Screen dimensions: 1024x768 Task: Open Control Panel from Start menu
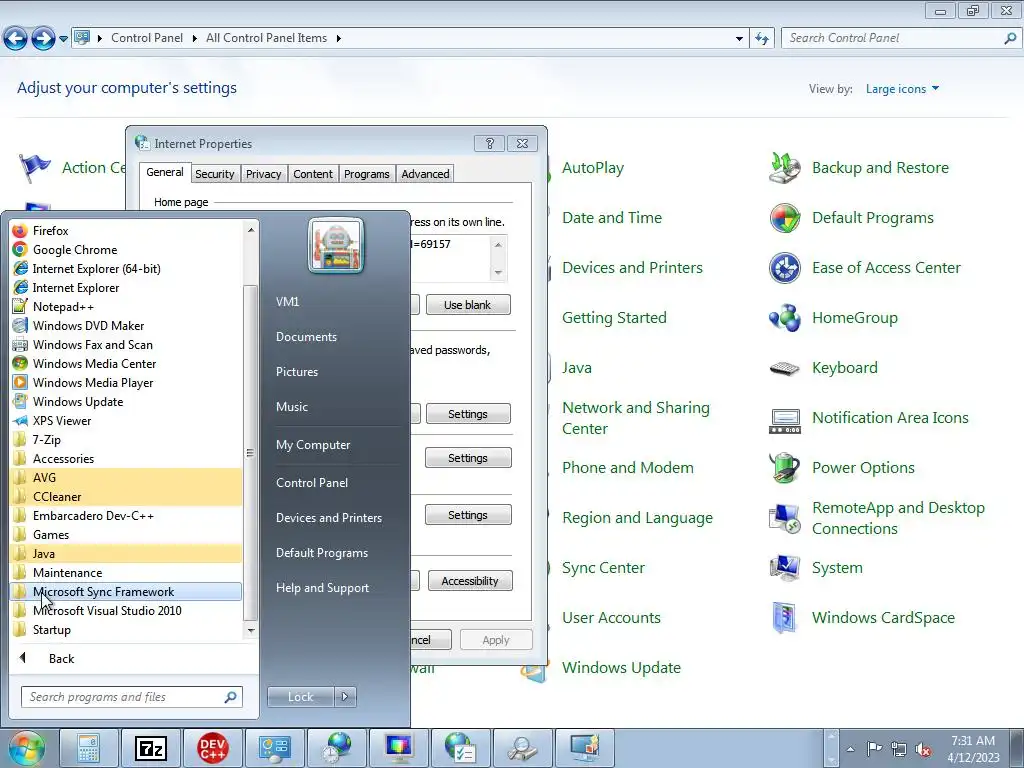tap(312, 483)
